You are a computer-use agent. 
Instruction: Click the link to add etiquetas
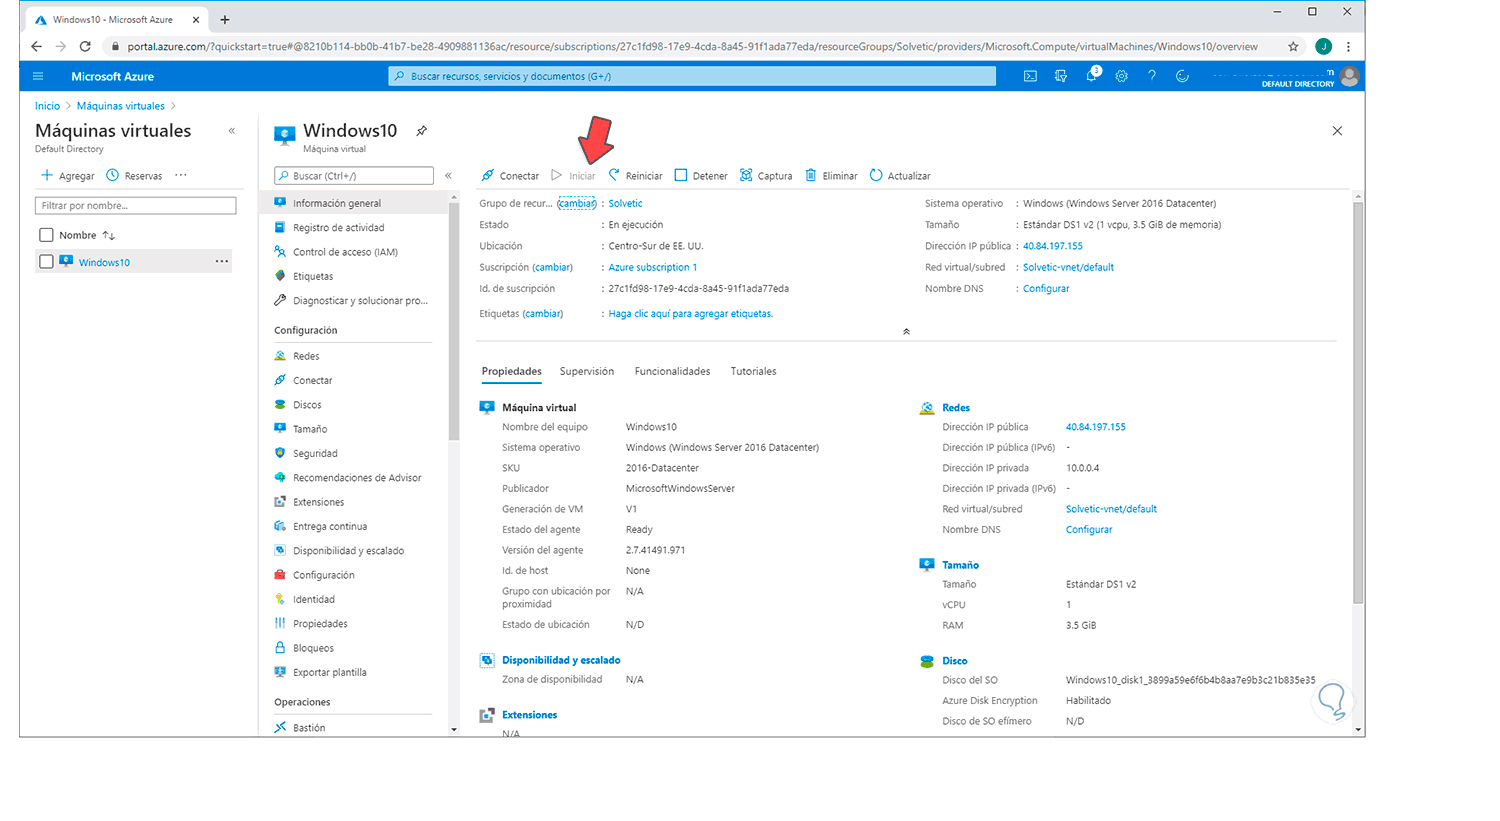pos(691,313)
